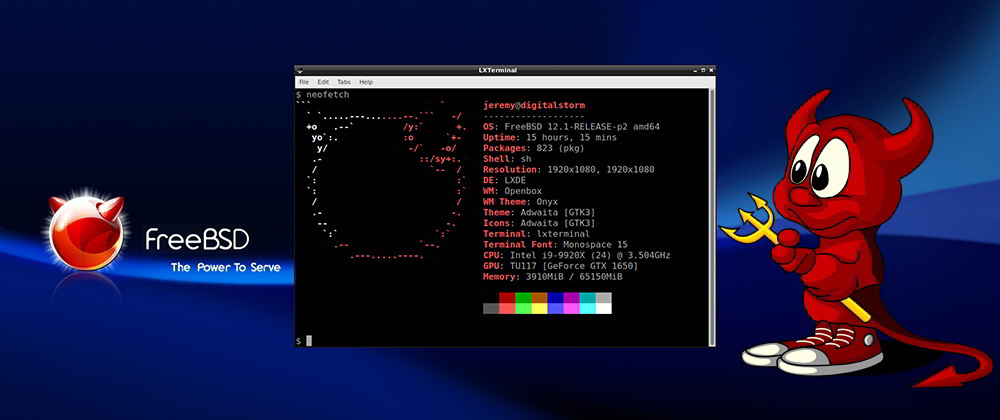Image resolution: width=1000 pixels, height=420 pixels.
Task: Click the 'Terminal: lxterminal' line
Action: tap(536, 234)
